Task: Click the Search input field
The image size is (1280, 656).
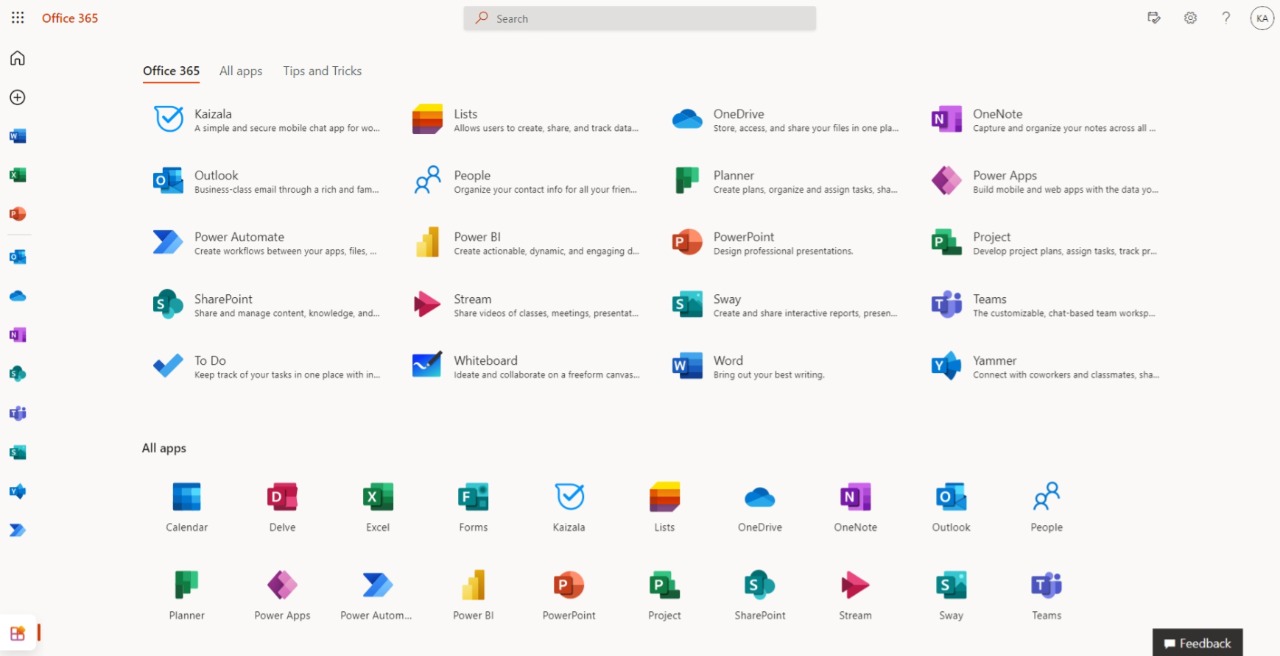Action: (x=640, y=18)
